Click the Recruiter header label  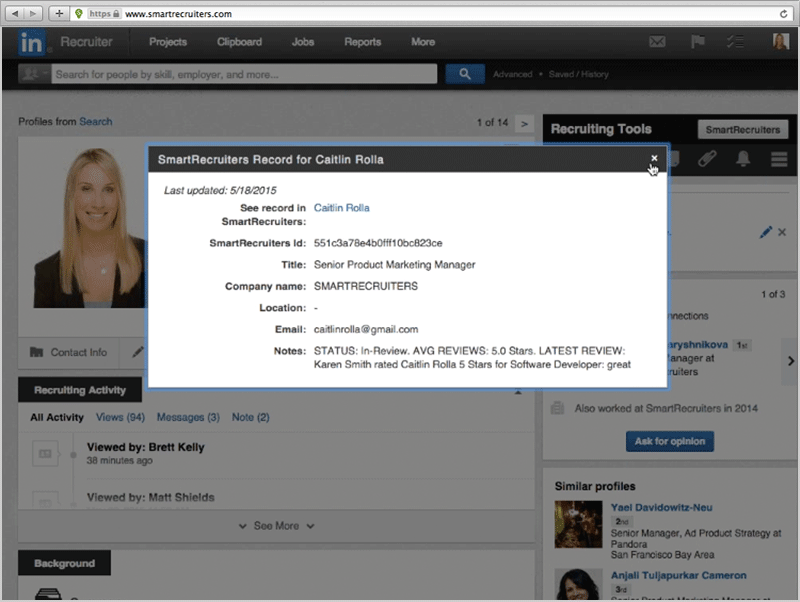86,42
